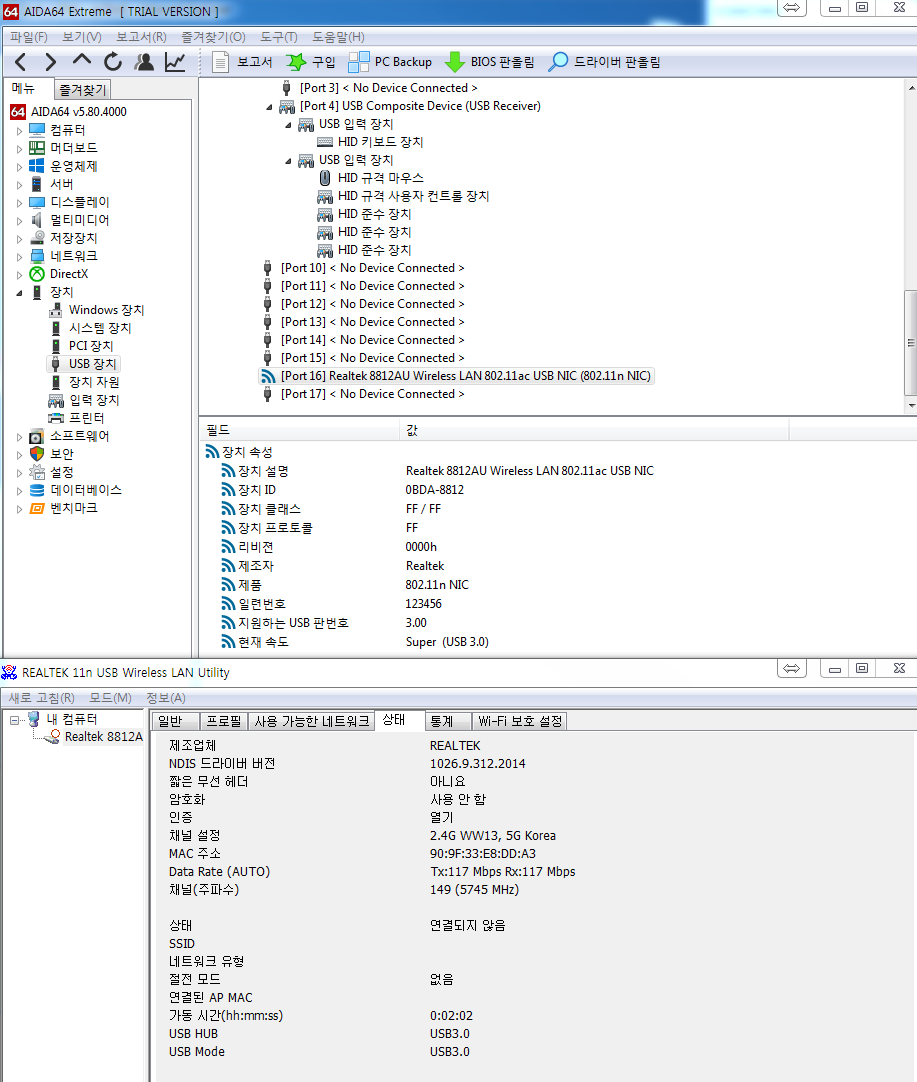Open the user profile icon in toolbar
This screenshot has width=917, height=1082.
coord(144,62)
